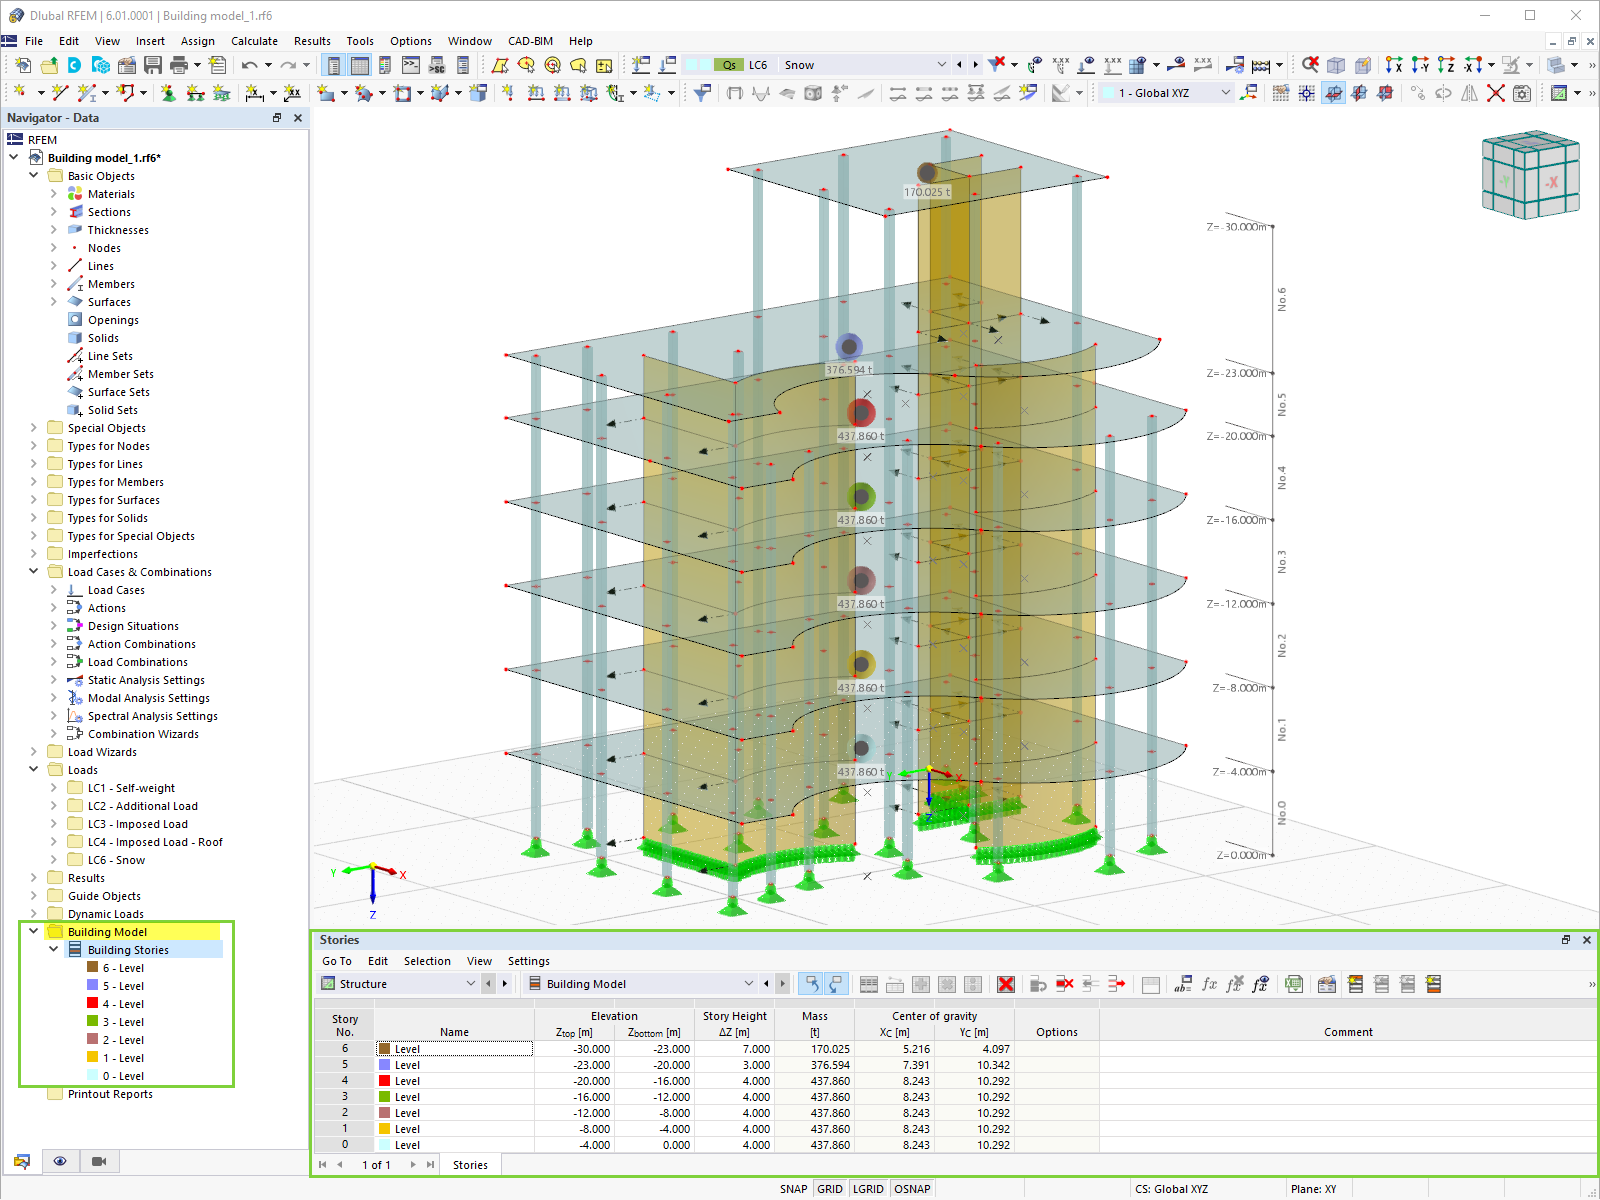1600x1200 pixels.
Task: Open the 1 - Global XYZ coordinate system dropdown
Action: pos(1226,93)
